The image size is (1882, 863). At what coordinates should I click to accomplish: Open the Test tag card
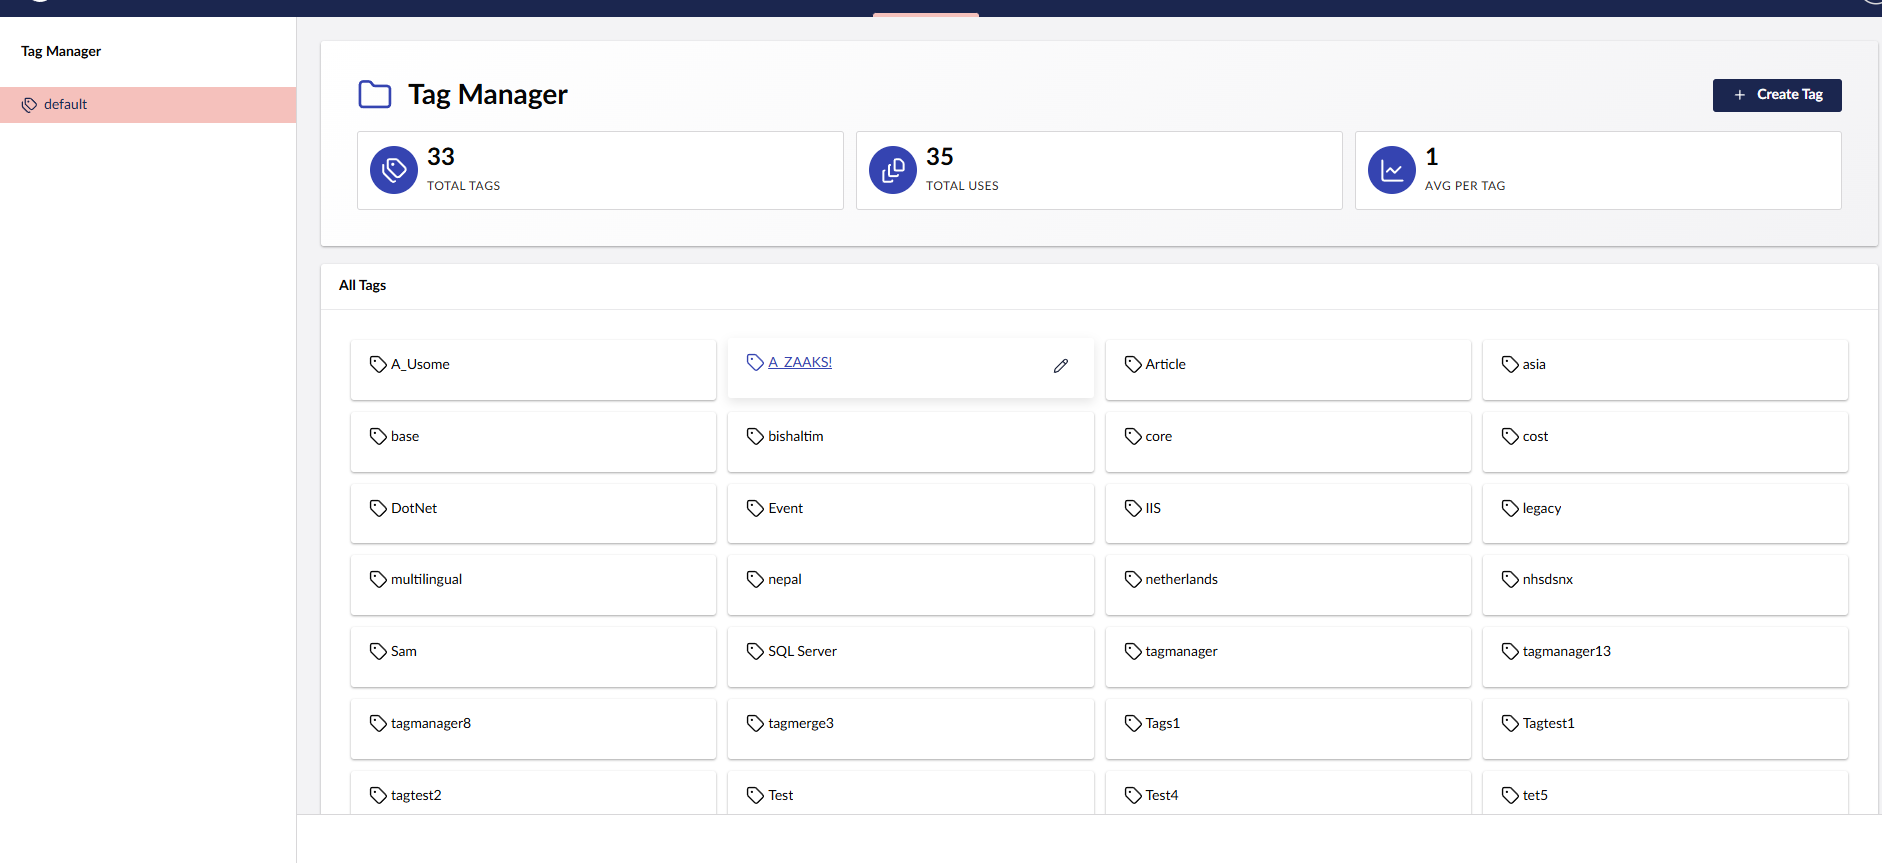click(910, 793)
